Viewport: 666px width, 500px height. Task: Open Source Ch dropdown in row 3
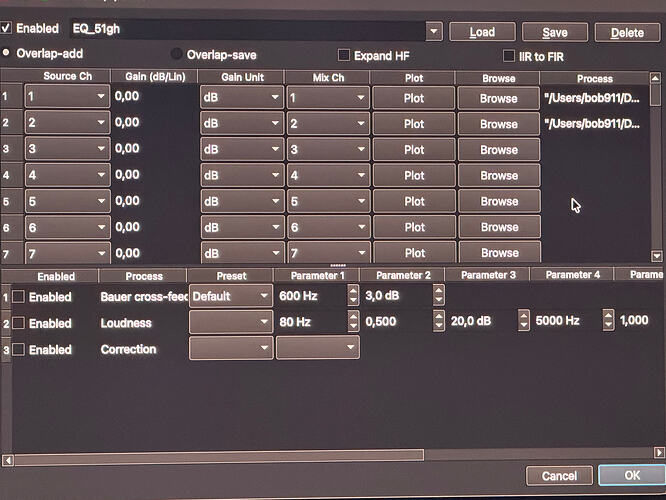click(x=68, y=148)
